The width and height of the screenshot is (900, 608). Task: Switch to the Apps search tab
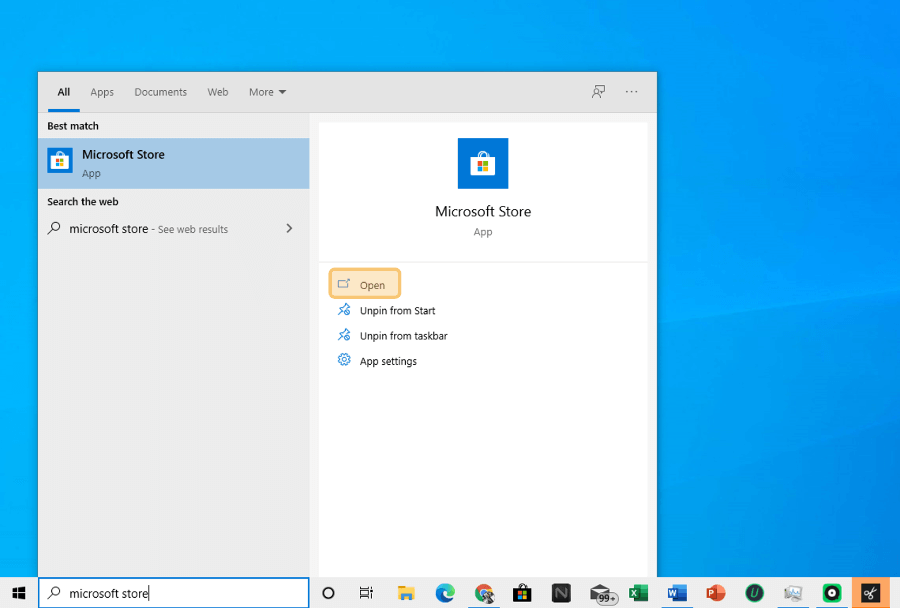102,92
